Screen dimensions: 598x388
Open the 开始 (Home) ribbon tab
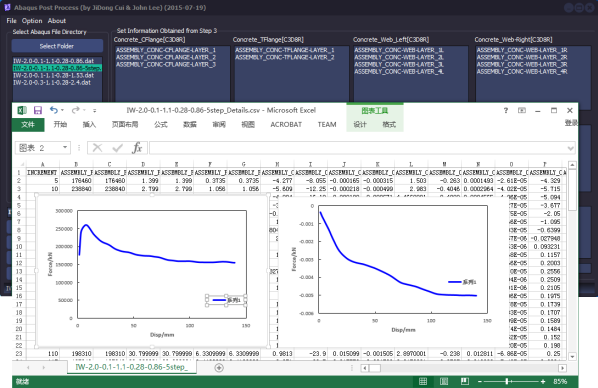(60, 124)
